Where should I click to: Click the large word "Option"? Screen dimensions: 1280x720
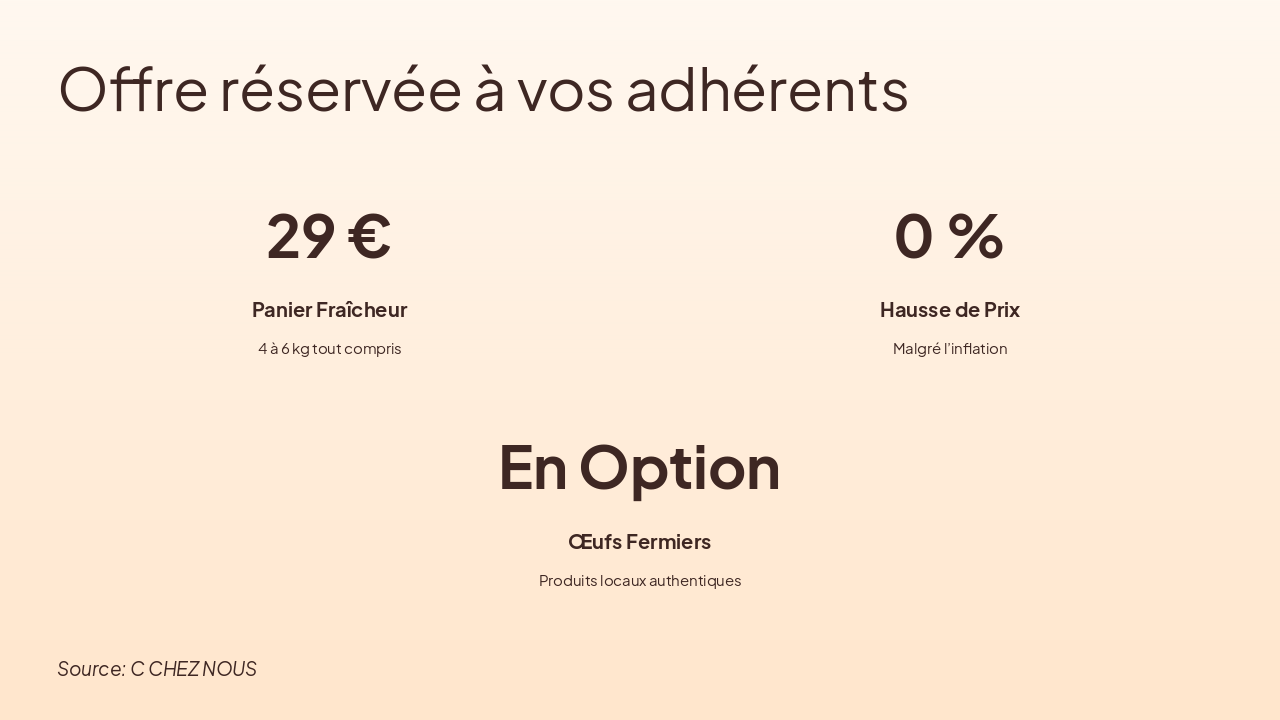click(x=679, y=467)
